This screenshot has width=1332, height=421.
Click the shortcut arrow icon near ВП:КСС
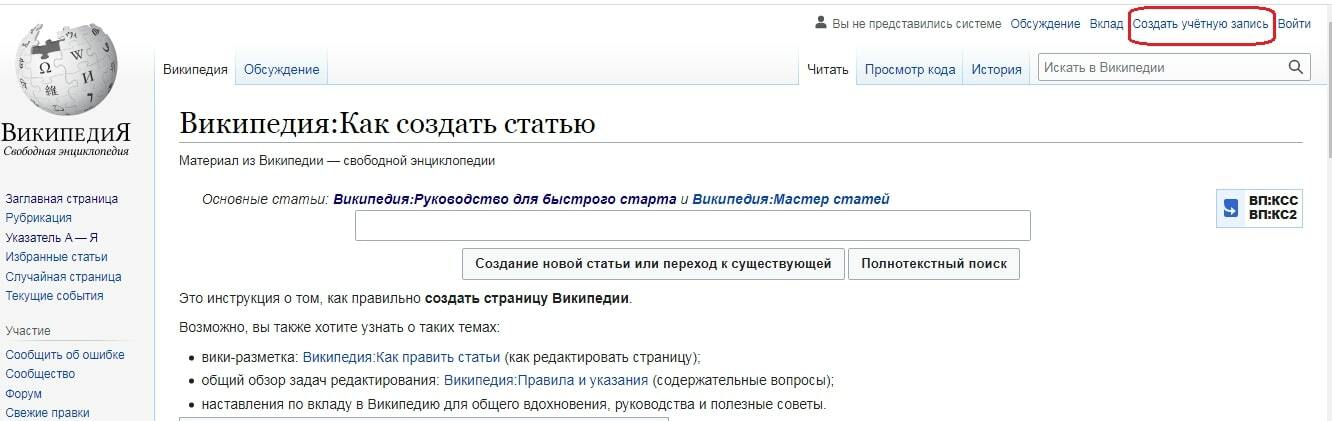point(1231,209)
